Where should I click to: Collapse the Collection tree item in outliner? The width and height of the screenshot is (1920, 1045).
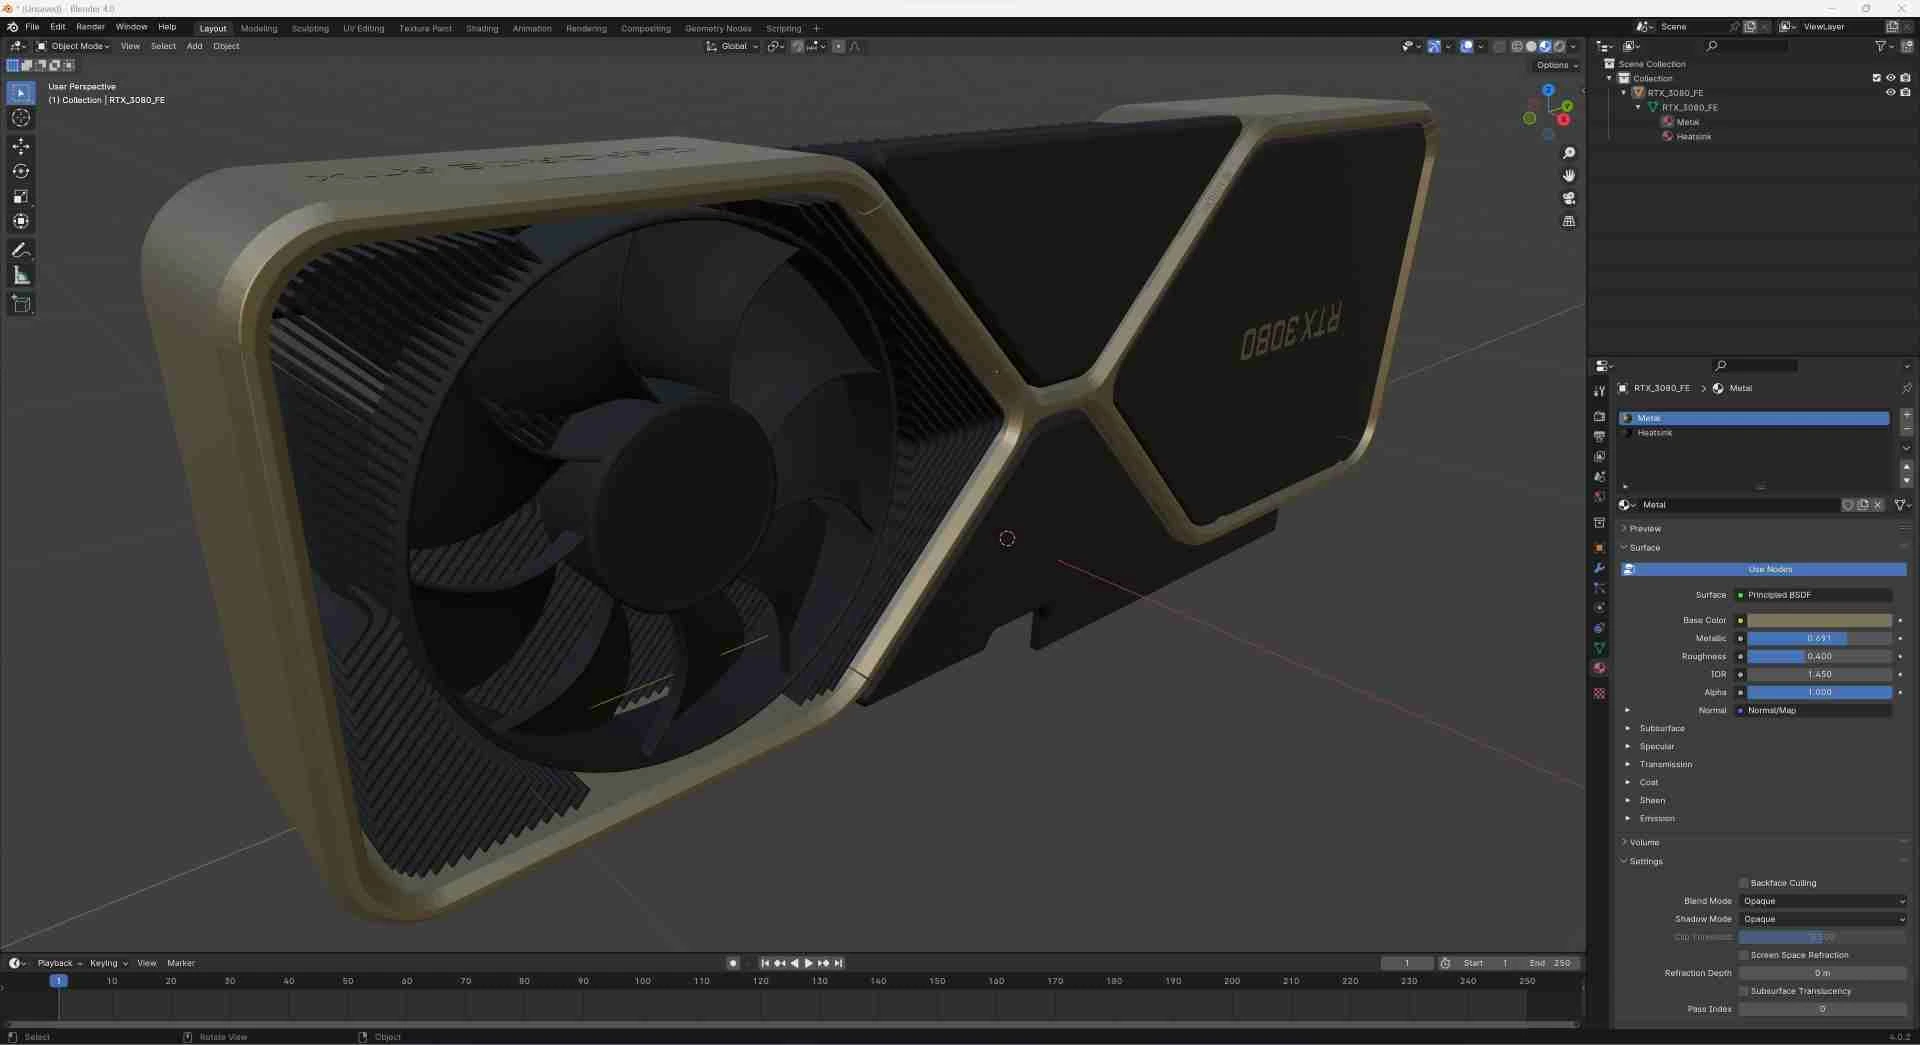[x=1609, y=78]
